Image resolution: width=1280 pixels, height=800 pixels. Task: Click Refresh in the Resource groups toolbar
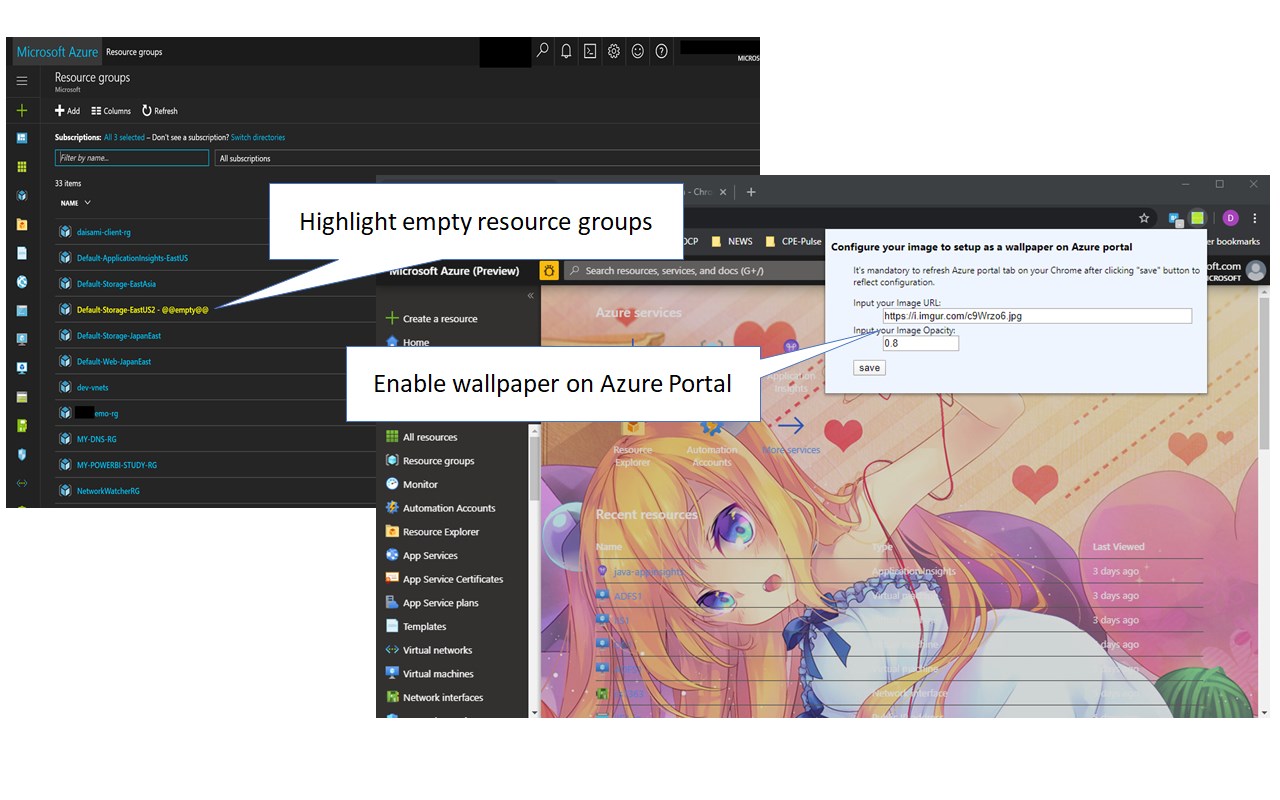tap(160, 111)
